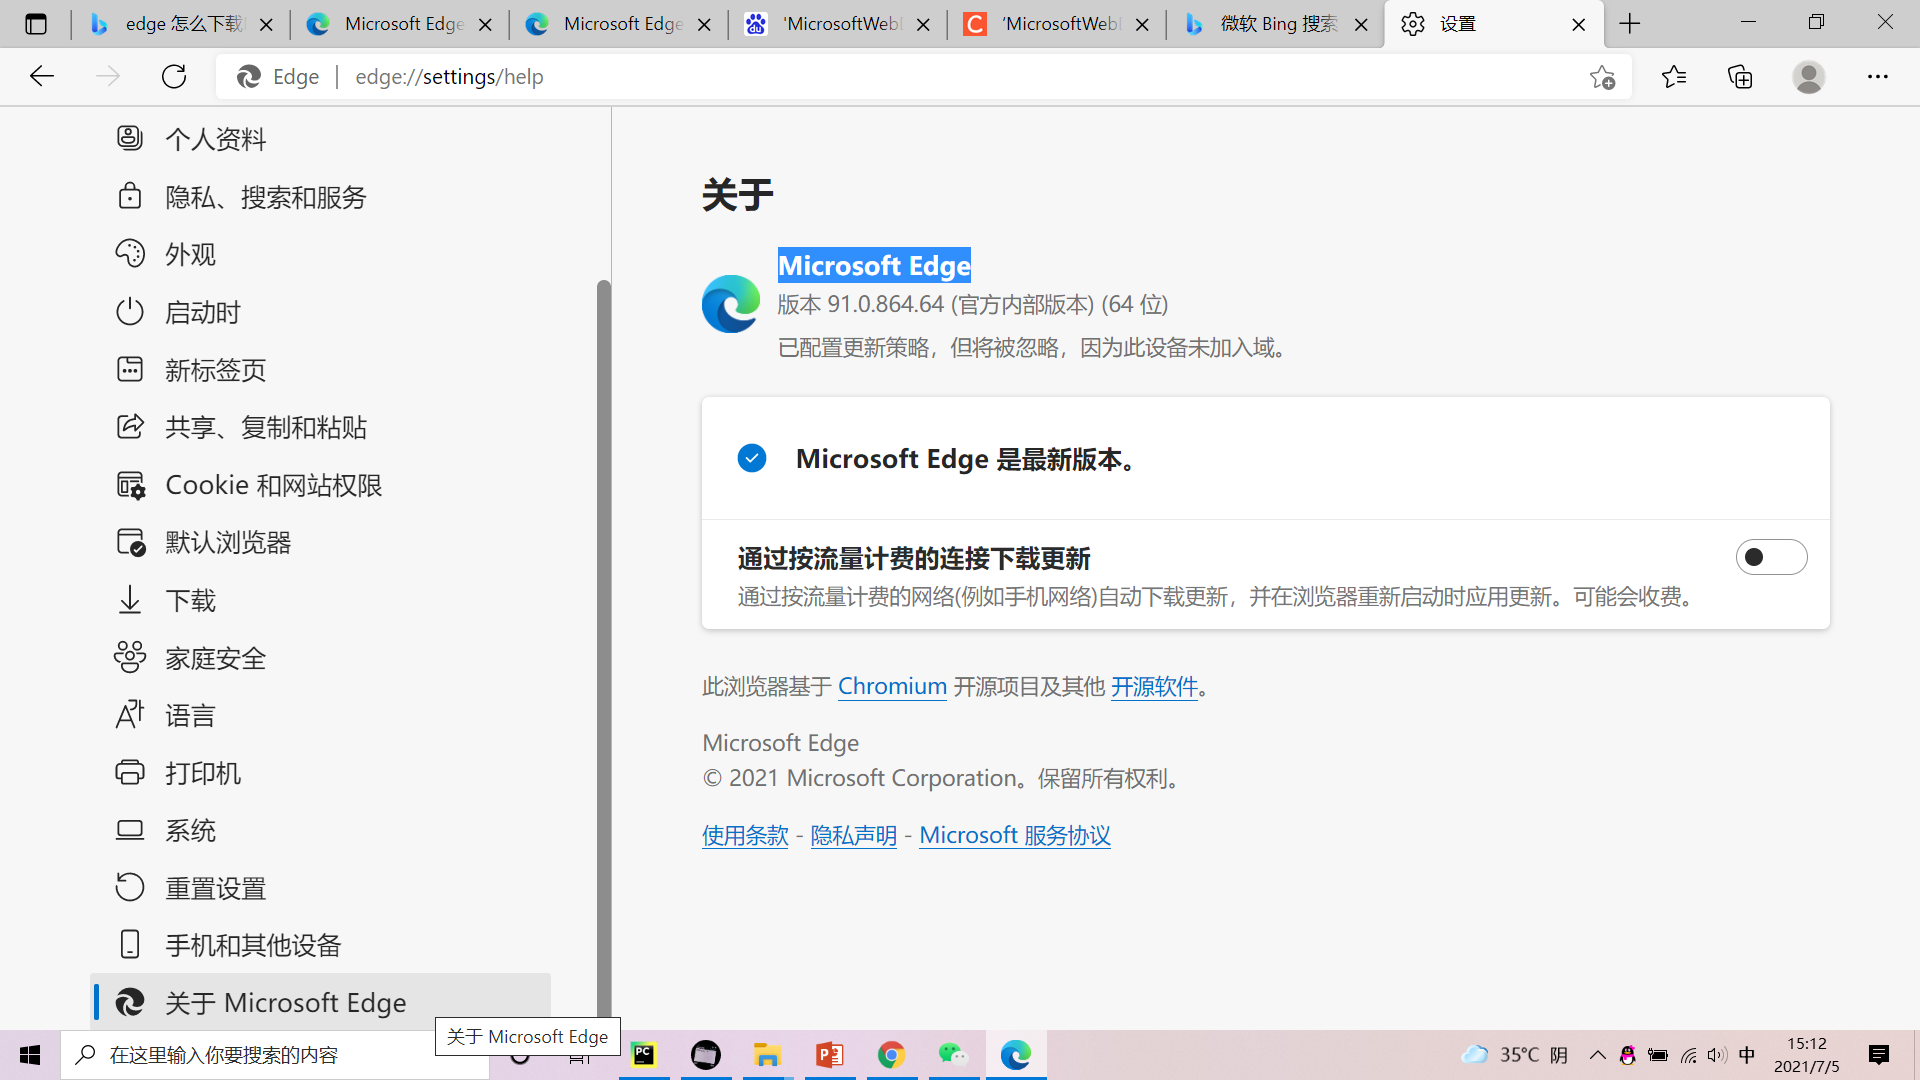
Task: Open the Settings and more ellipsis menu
Action: coord(1877,77)
